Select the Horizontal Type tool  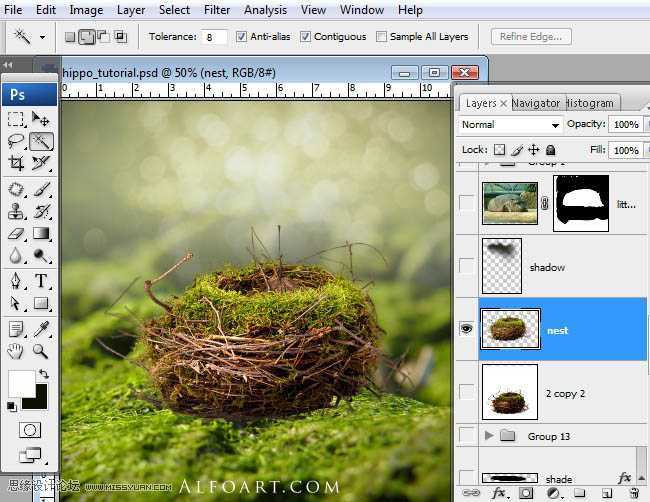(x=41, y=281)
